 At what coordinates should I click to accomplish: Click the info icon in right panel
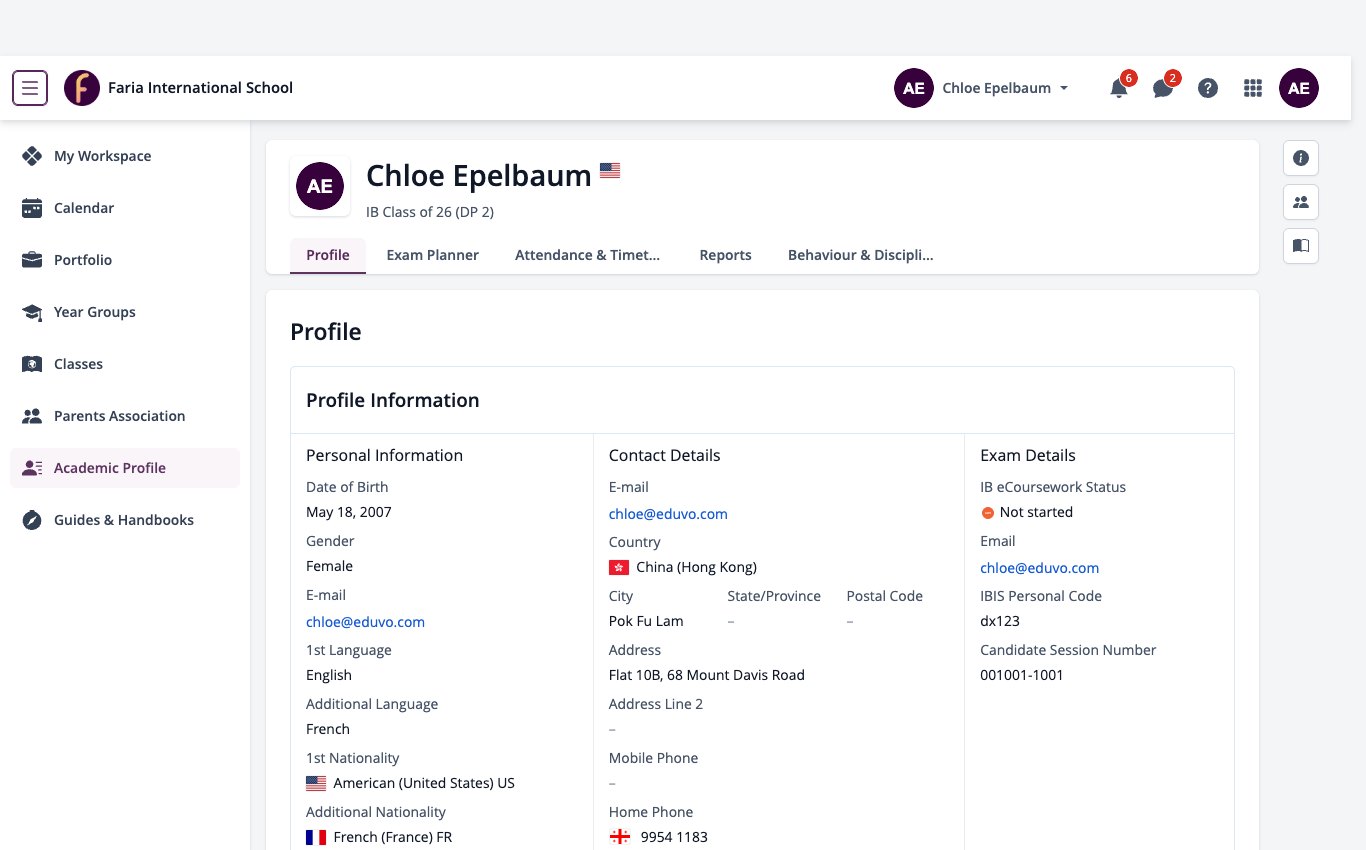pyautogui.click(x=1301, y=158)
